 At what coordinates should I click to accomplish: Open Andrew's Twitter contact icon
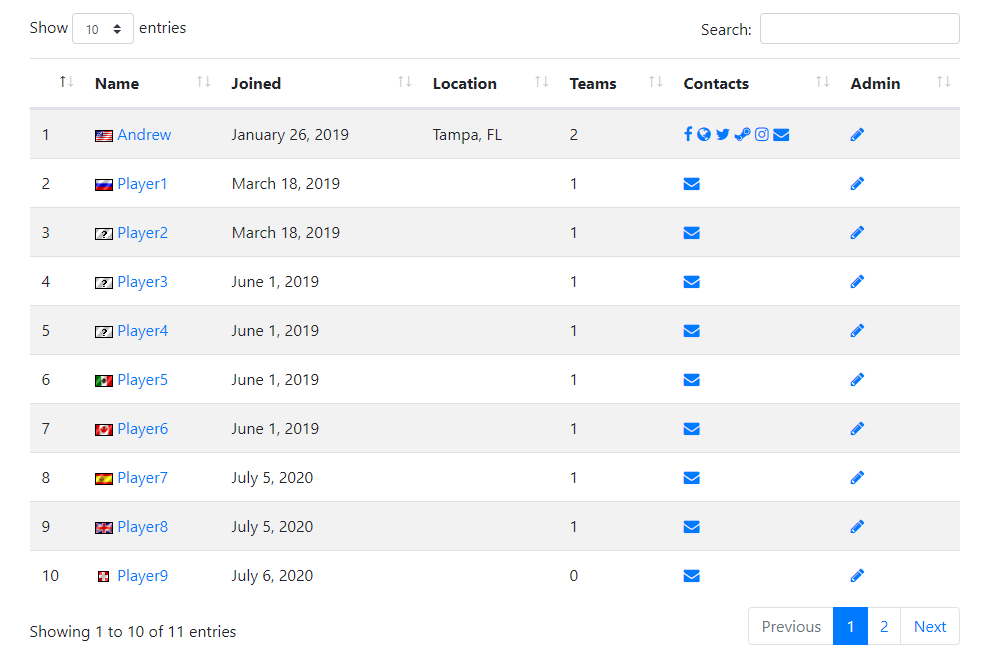pos(723,134)
